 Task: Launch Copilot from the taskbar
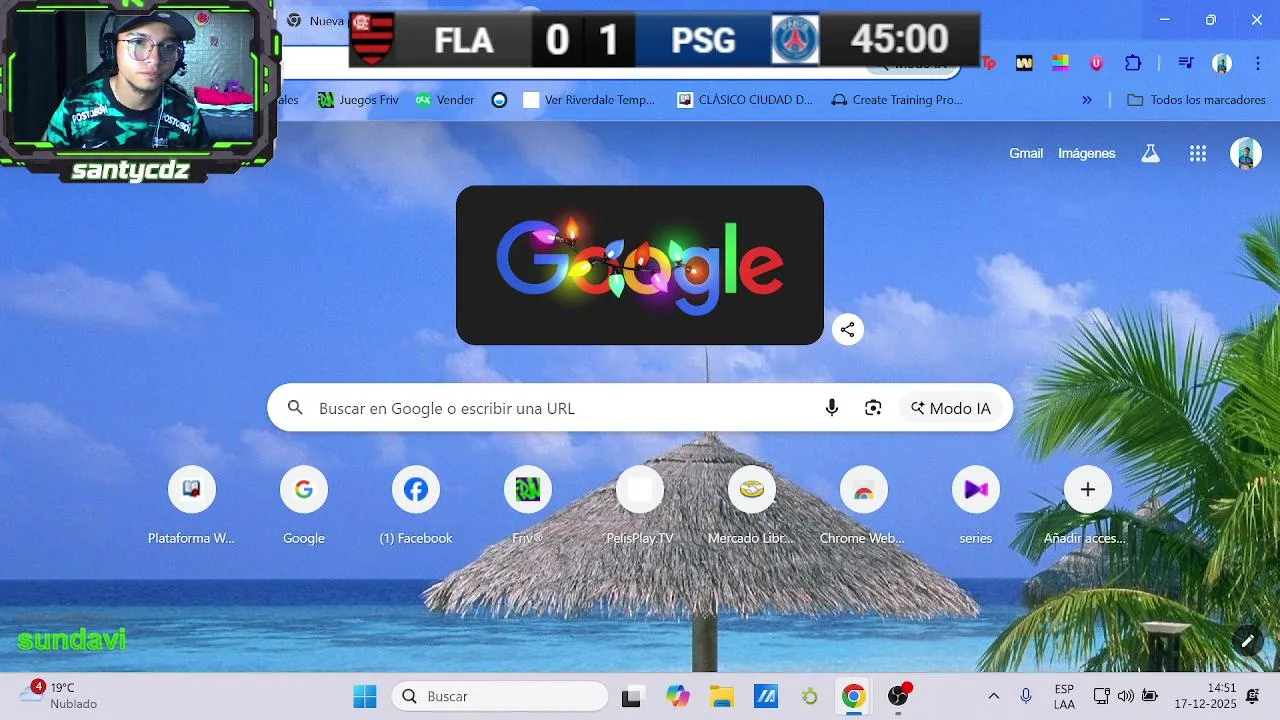(x=678, y=697)
